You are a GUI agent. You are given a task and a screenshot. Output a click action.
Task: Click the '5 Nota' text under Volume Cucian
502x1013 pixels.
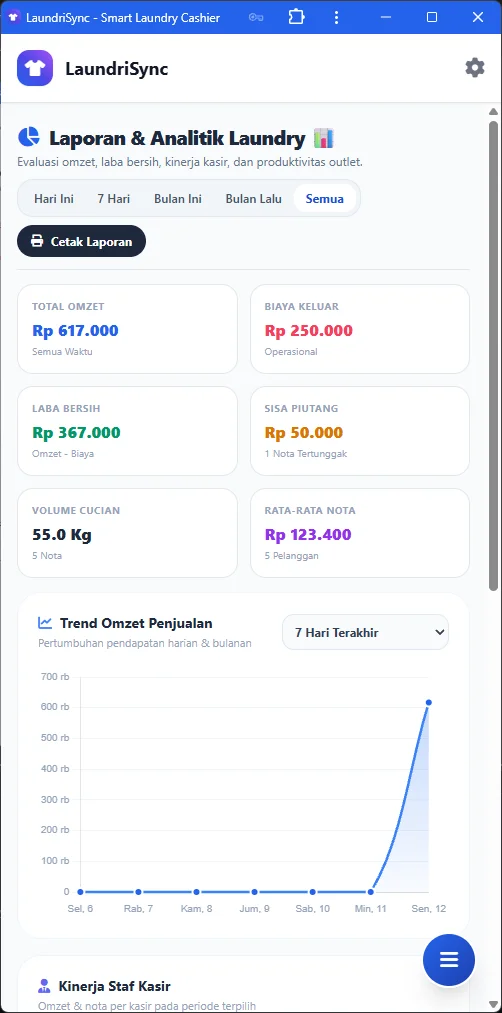(47, 556)
